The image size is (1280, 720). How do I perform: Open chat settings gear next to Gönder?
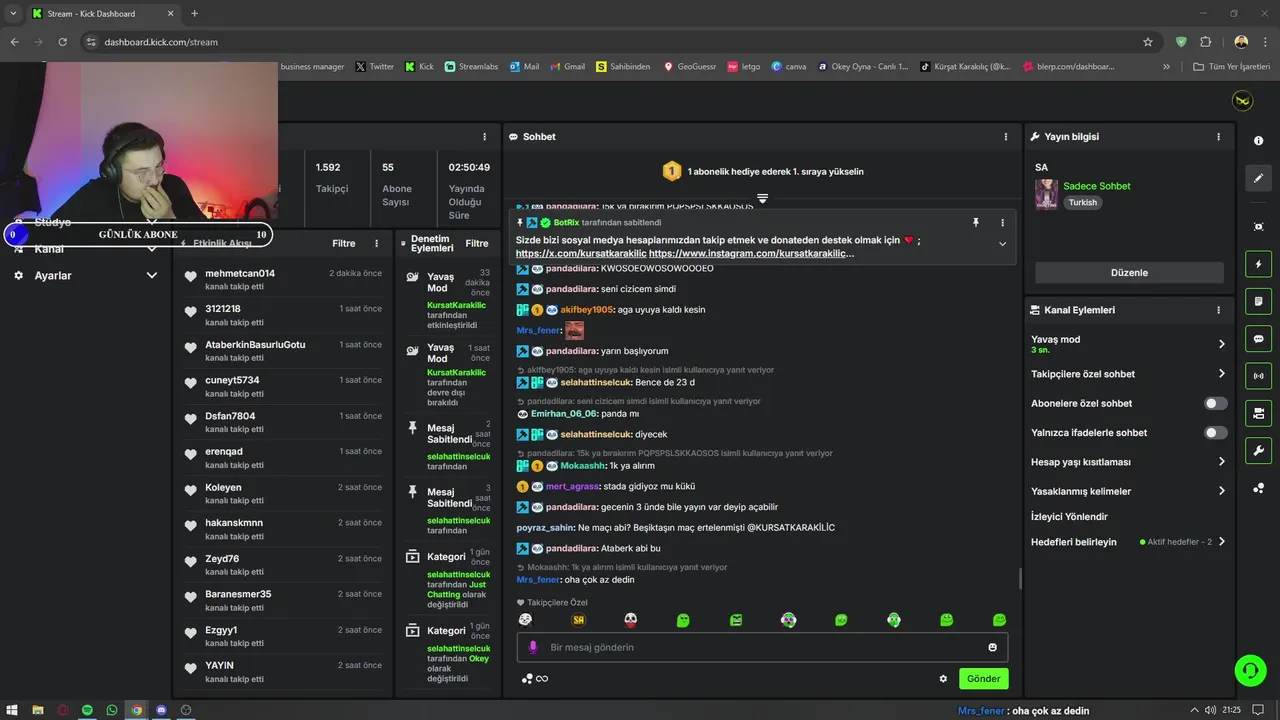point(943,678)
